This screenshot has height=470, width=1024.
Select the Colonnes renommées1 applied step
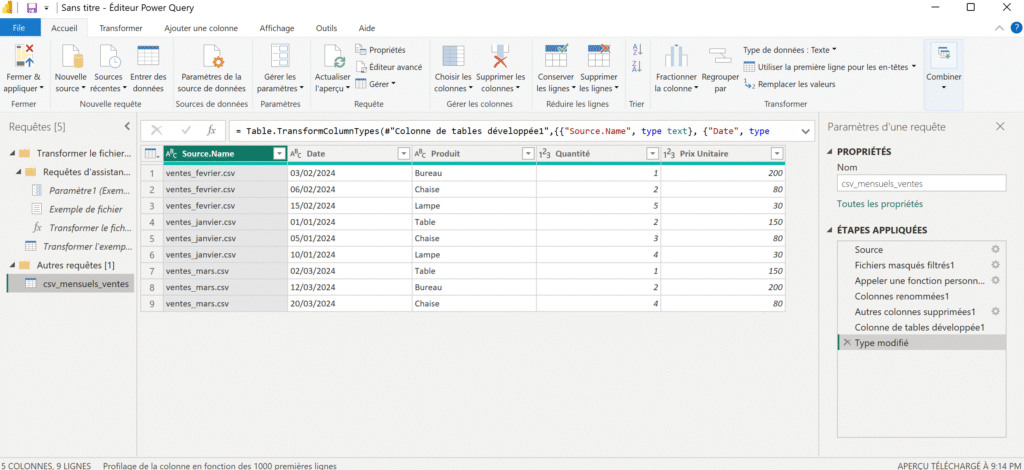coord(901,296)
